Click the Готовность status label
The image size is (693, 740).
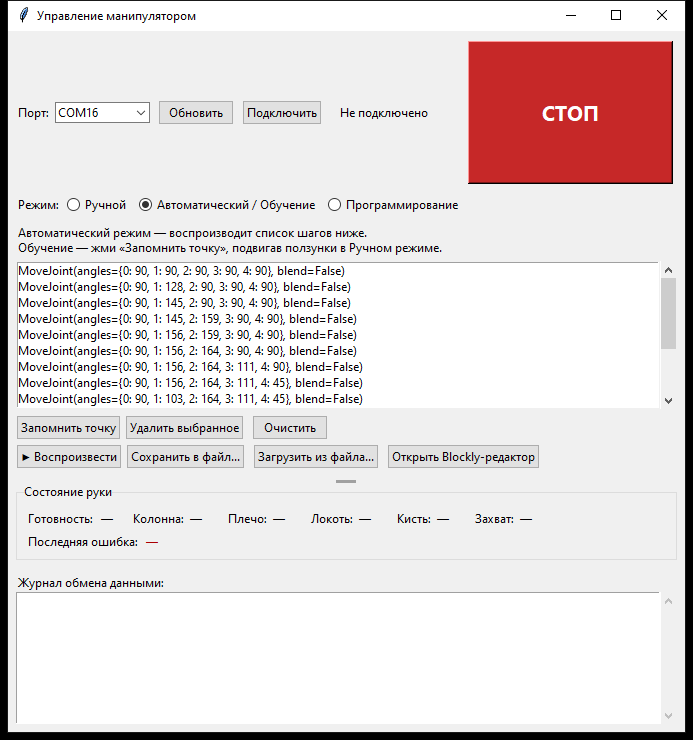[x=60, y=519]
